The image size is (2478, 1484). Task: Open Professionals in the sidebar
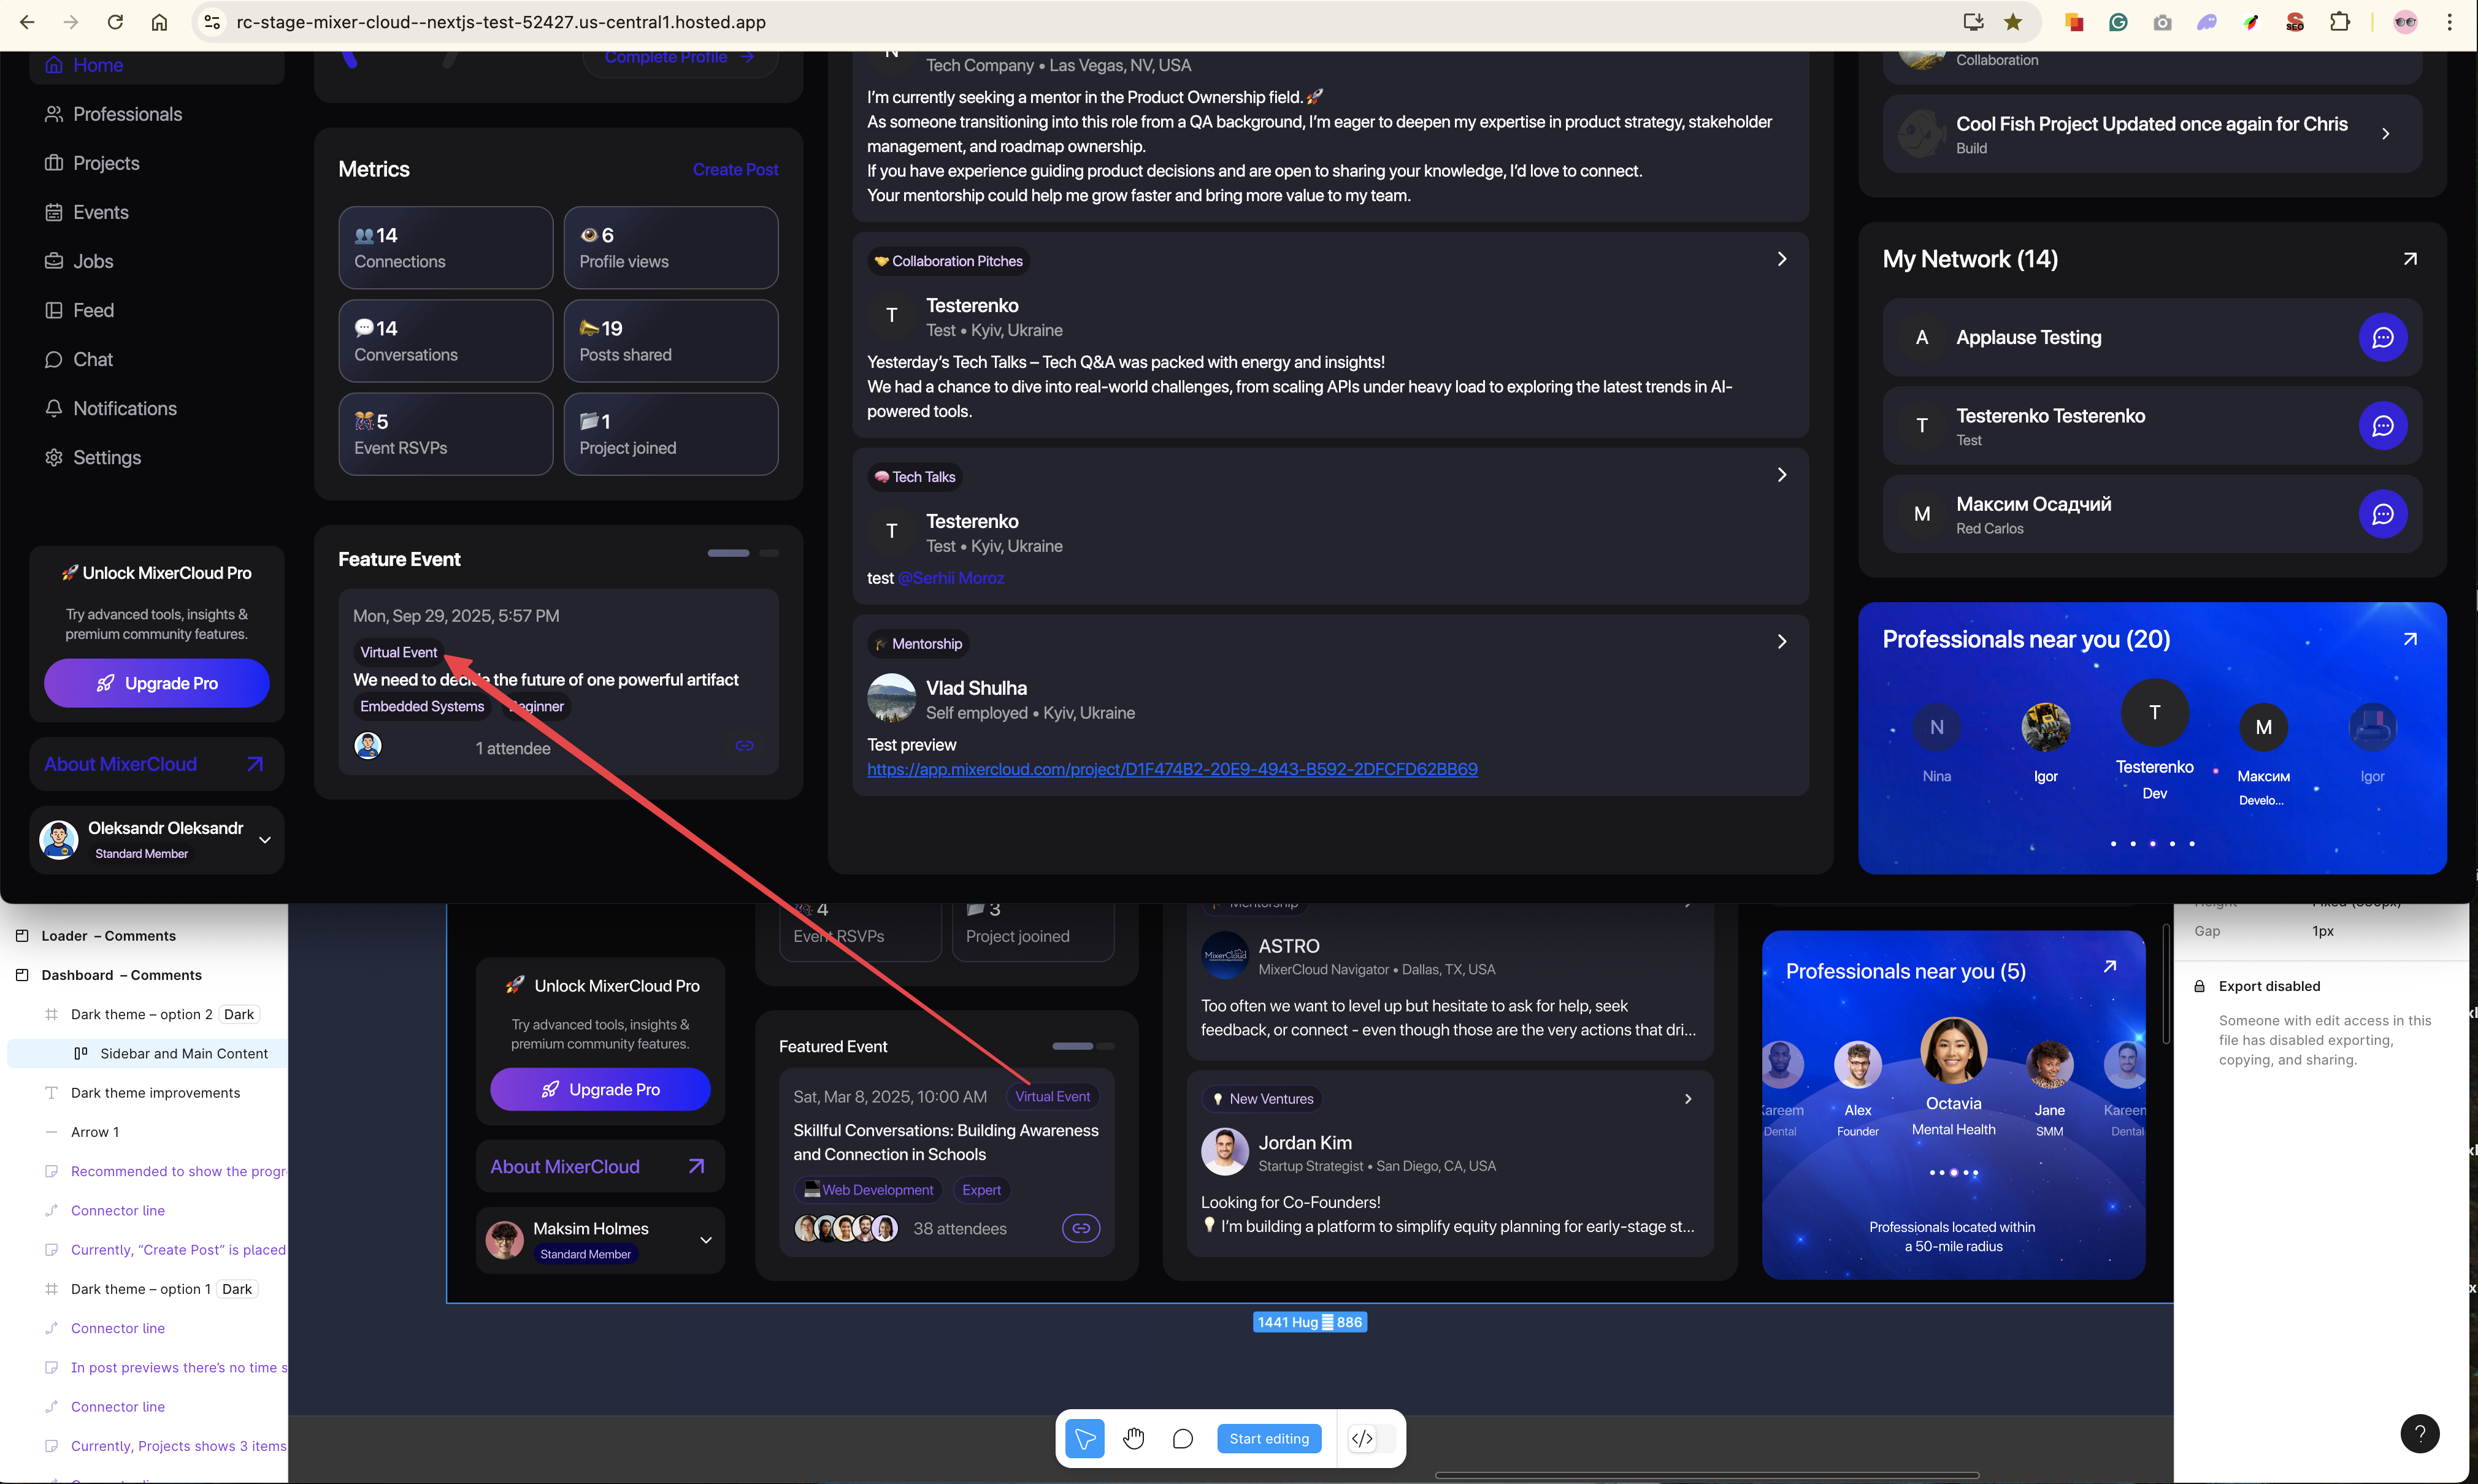click(x=127, y=114)
